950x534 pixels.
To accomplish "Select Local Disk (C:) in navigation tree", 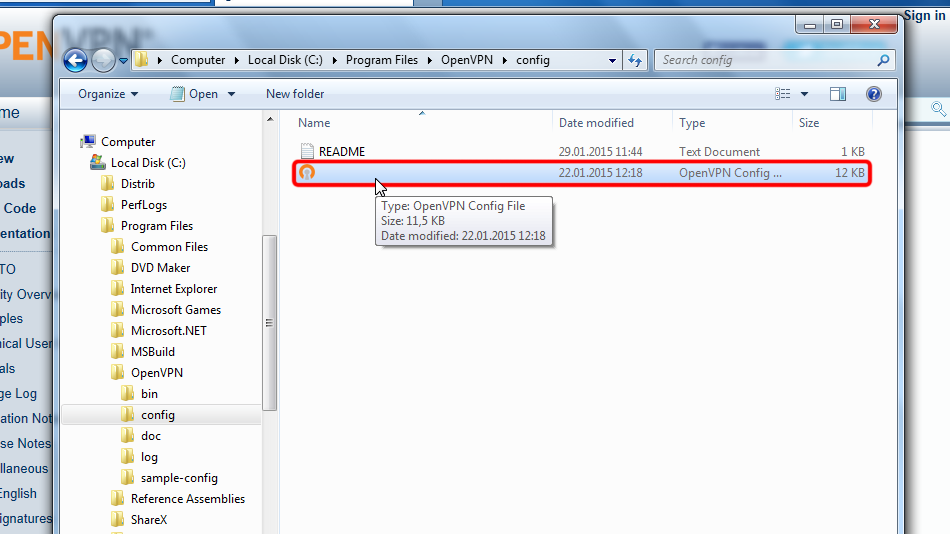I will point(148,163).
